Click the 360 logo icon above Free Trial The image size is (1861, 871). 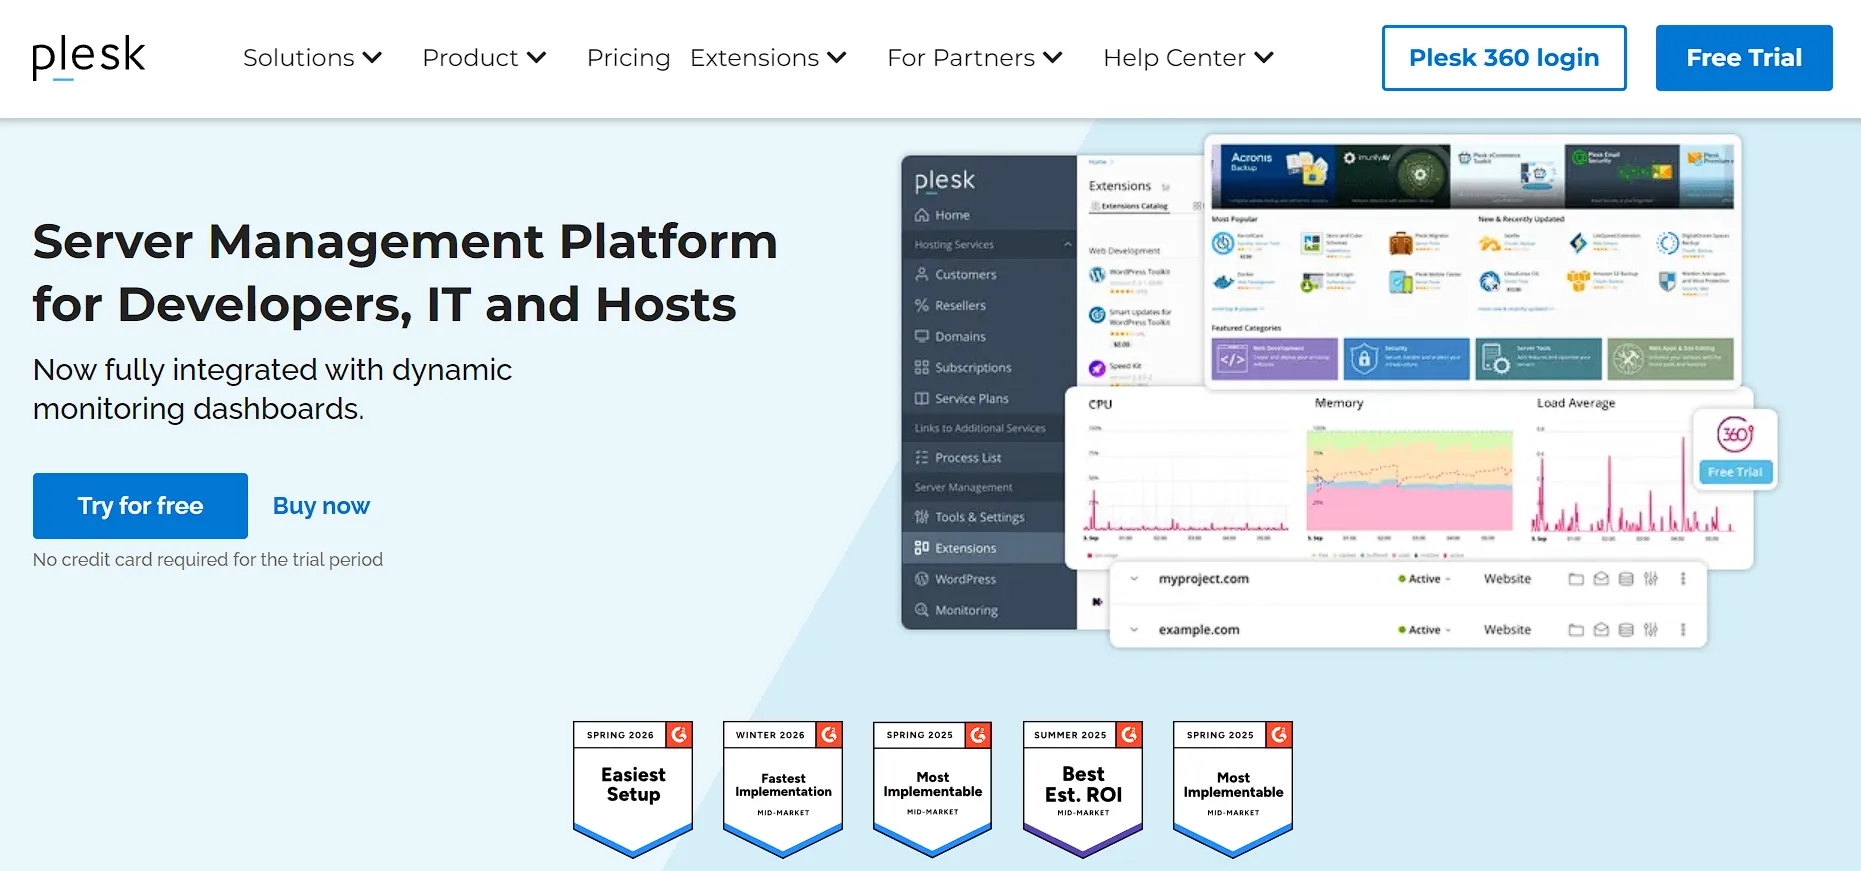(x=1735, y=434)
